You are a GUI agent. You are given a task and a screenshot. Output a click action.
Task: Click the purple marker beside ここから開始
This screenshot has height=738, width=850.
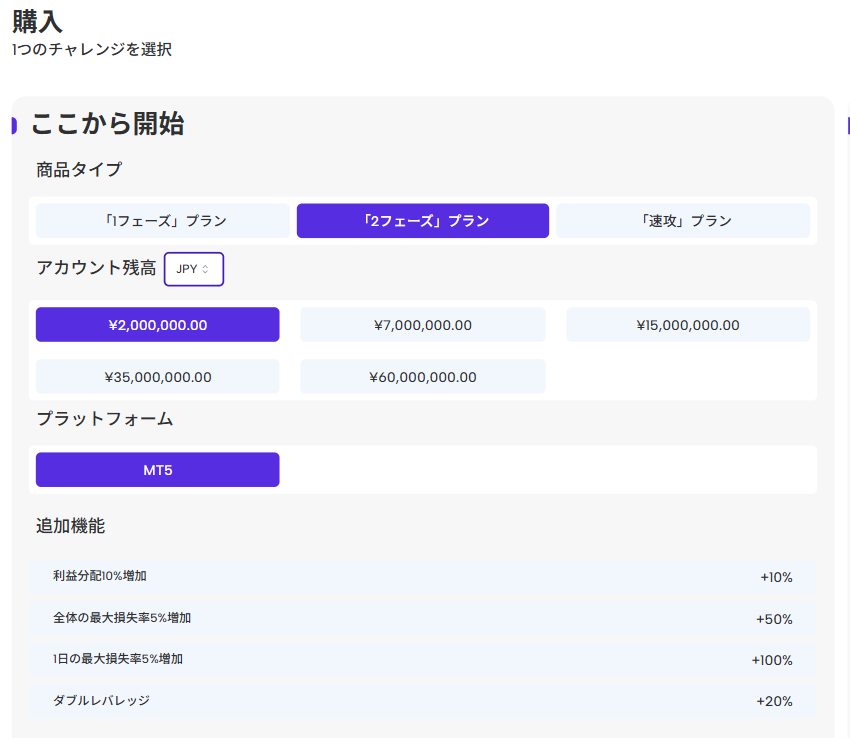click(x=14, y=125)
